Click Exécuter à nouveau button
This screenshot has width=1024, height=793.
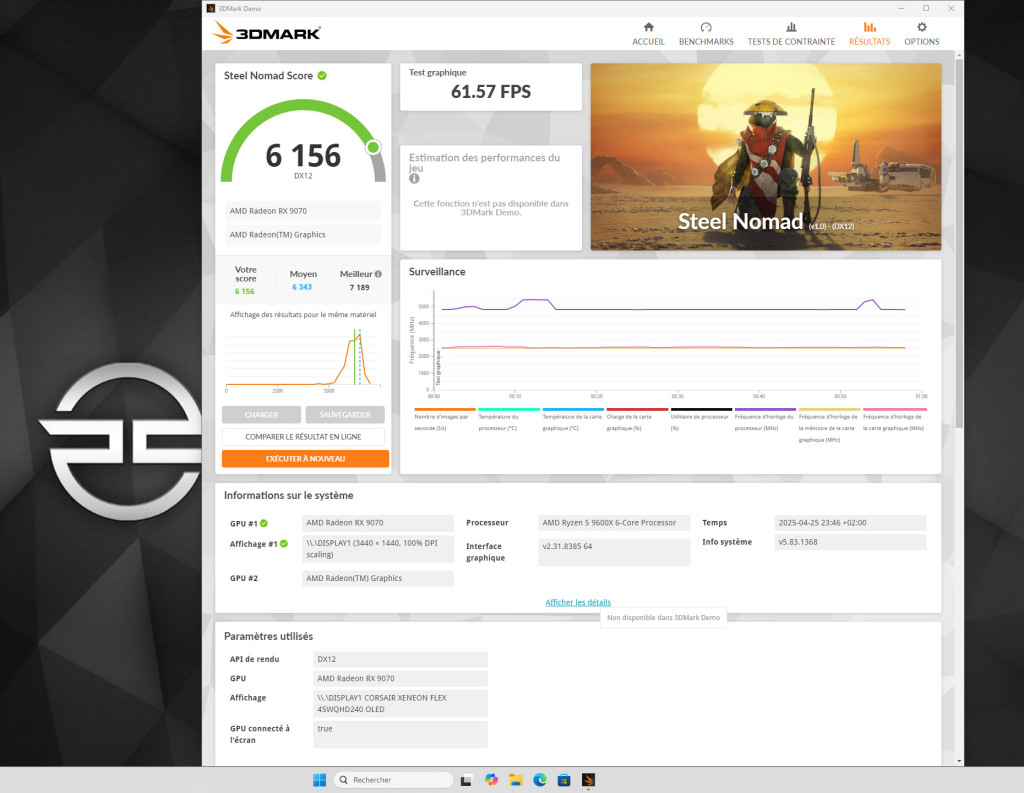pos(305,459)
